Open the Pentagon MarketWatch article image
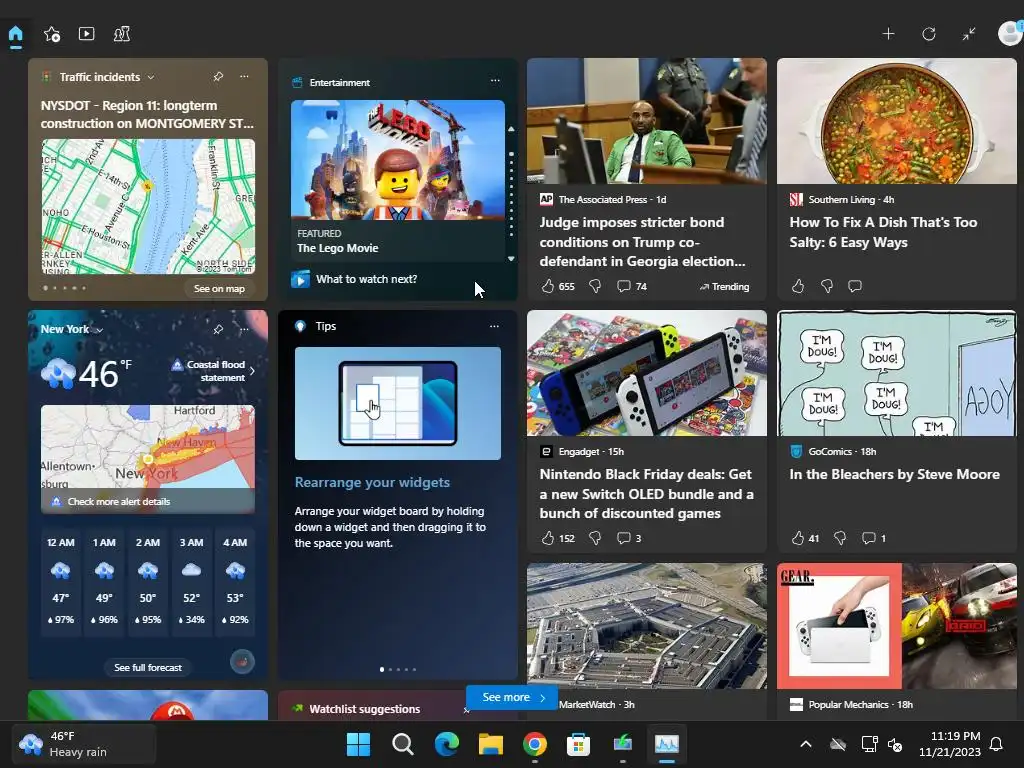The height and width of the screenshot is (768, 1024). tap(647, 626)
